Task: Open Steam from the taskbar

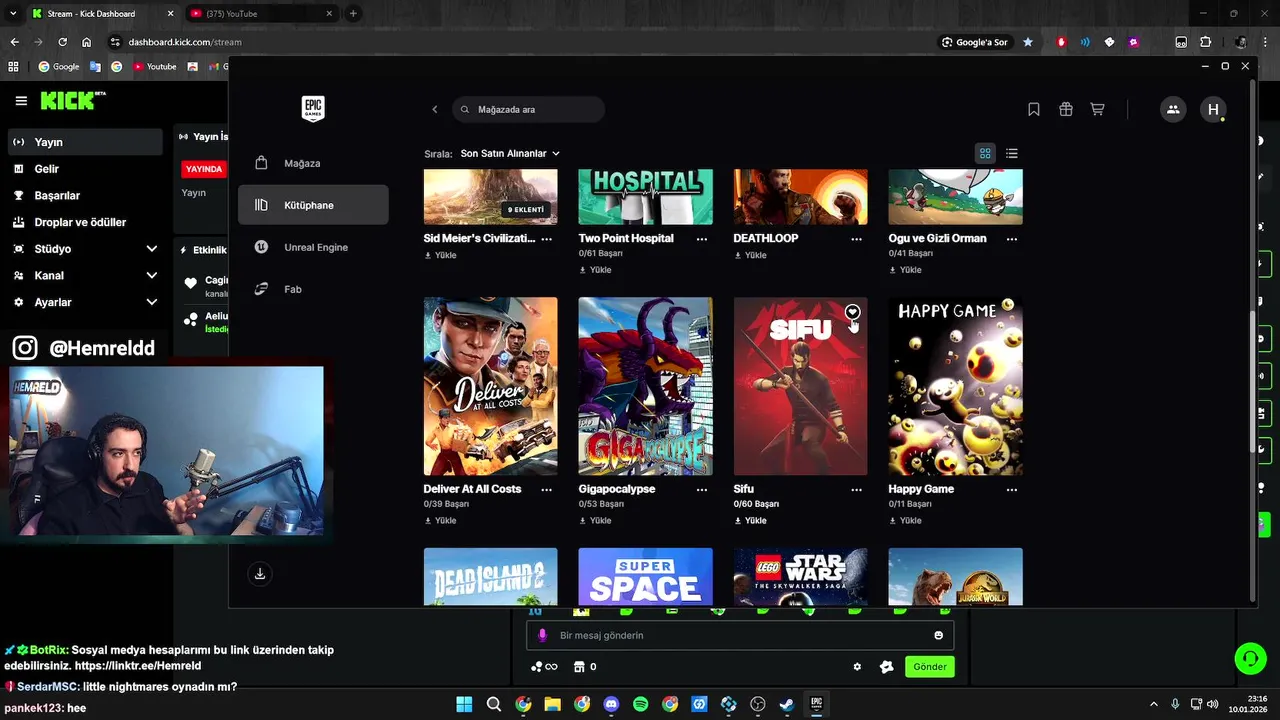Action: tap(787, 704)
